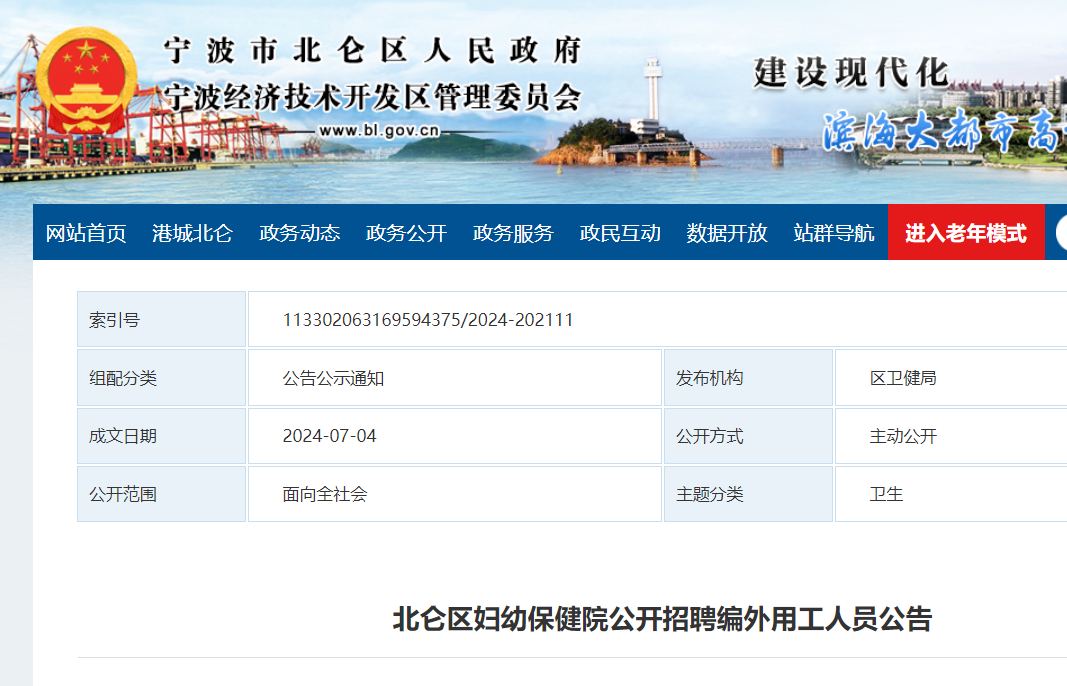Image resolution: width=1067 pixels, height=686 pixels.
Task: Go to 港城北仑 menu item
Action: point(193,233)
